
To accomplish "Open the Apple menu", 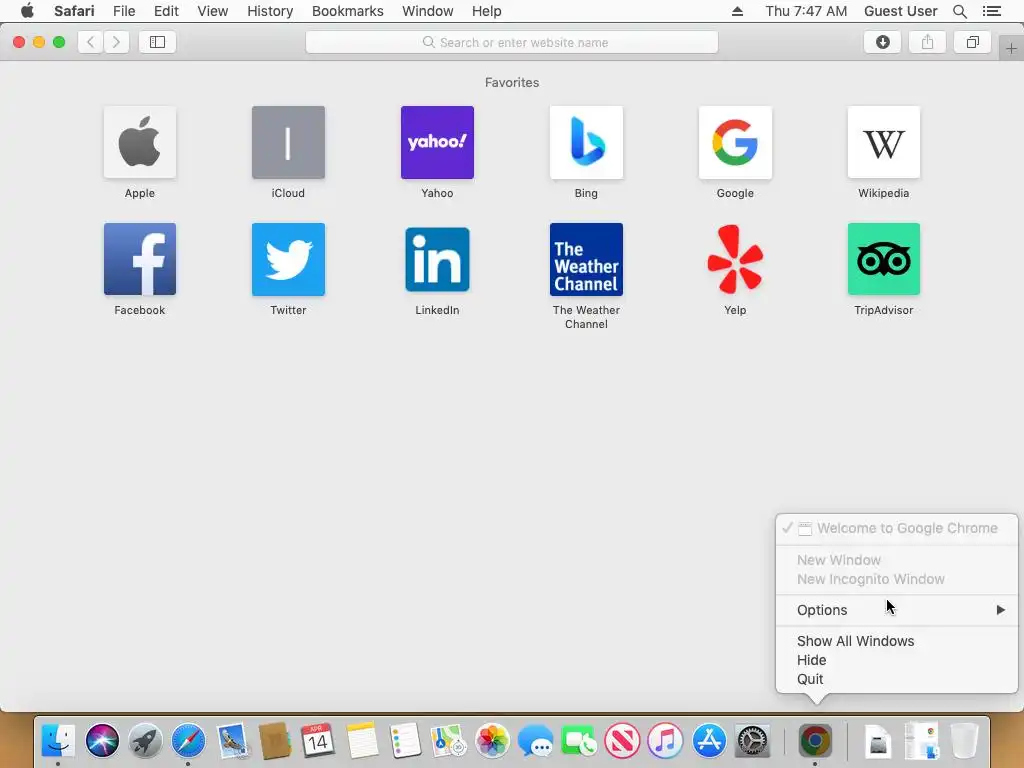I will click(27, 11).
